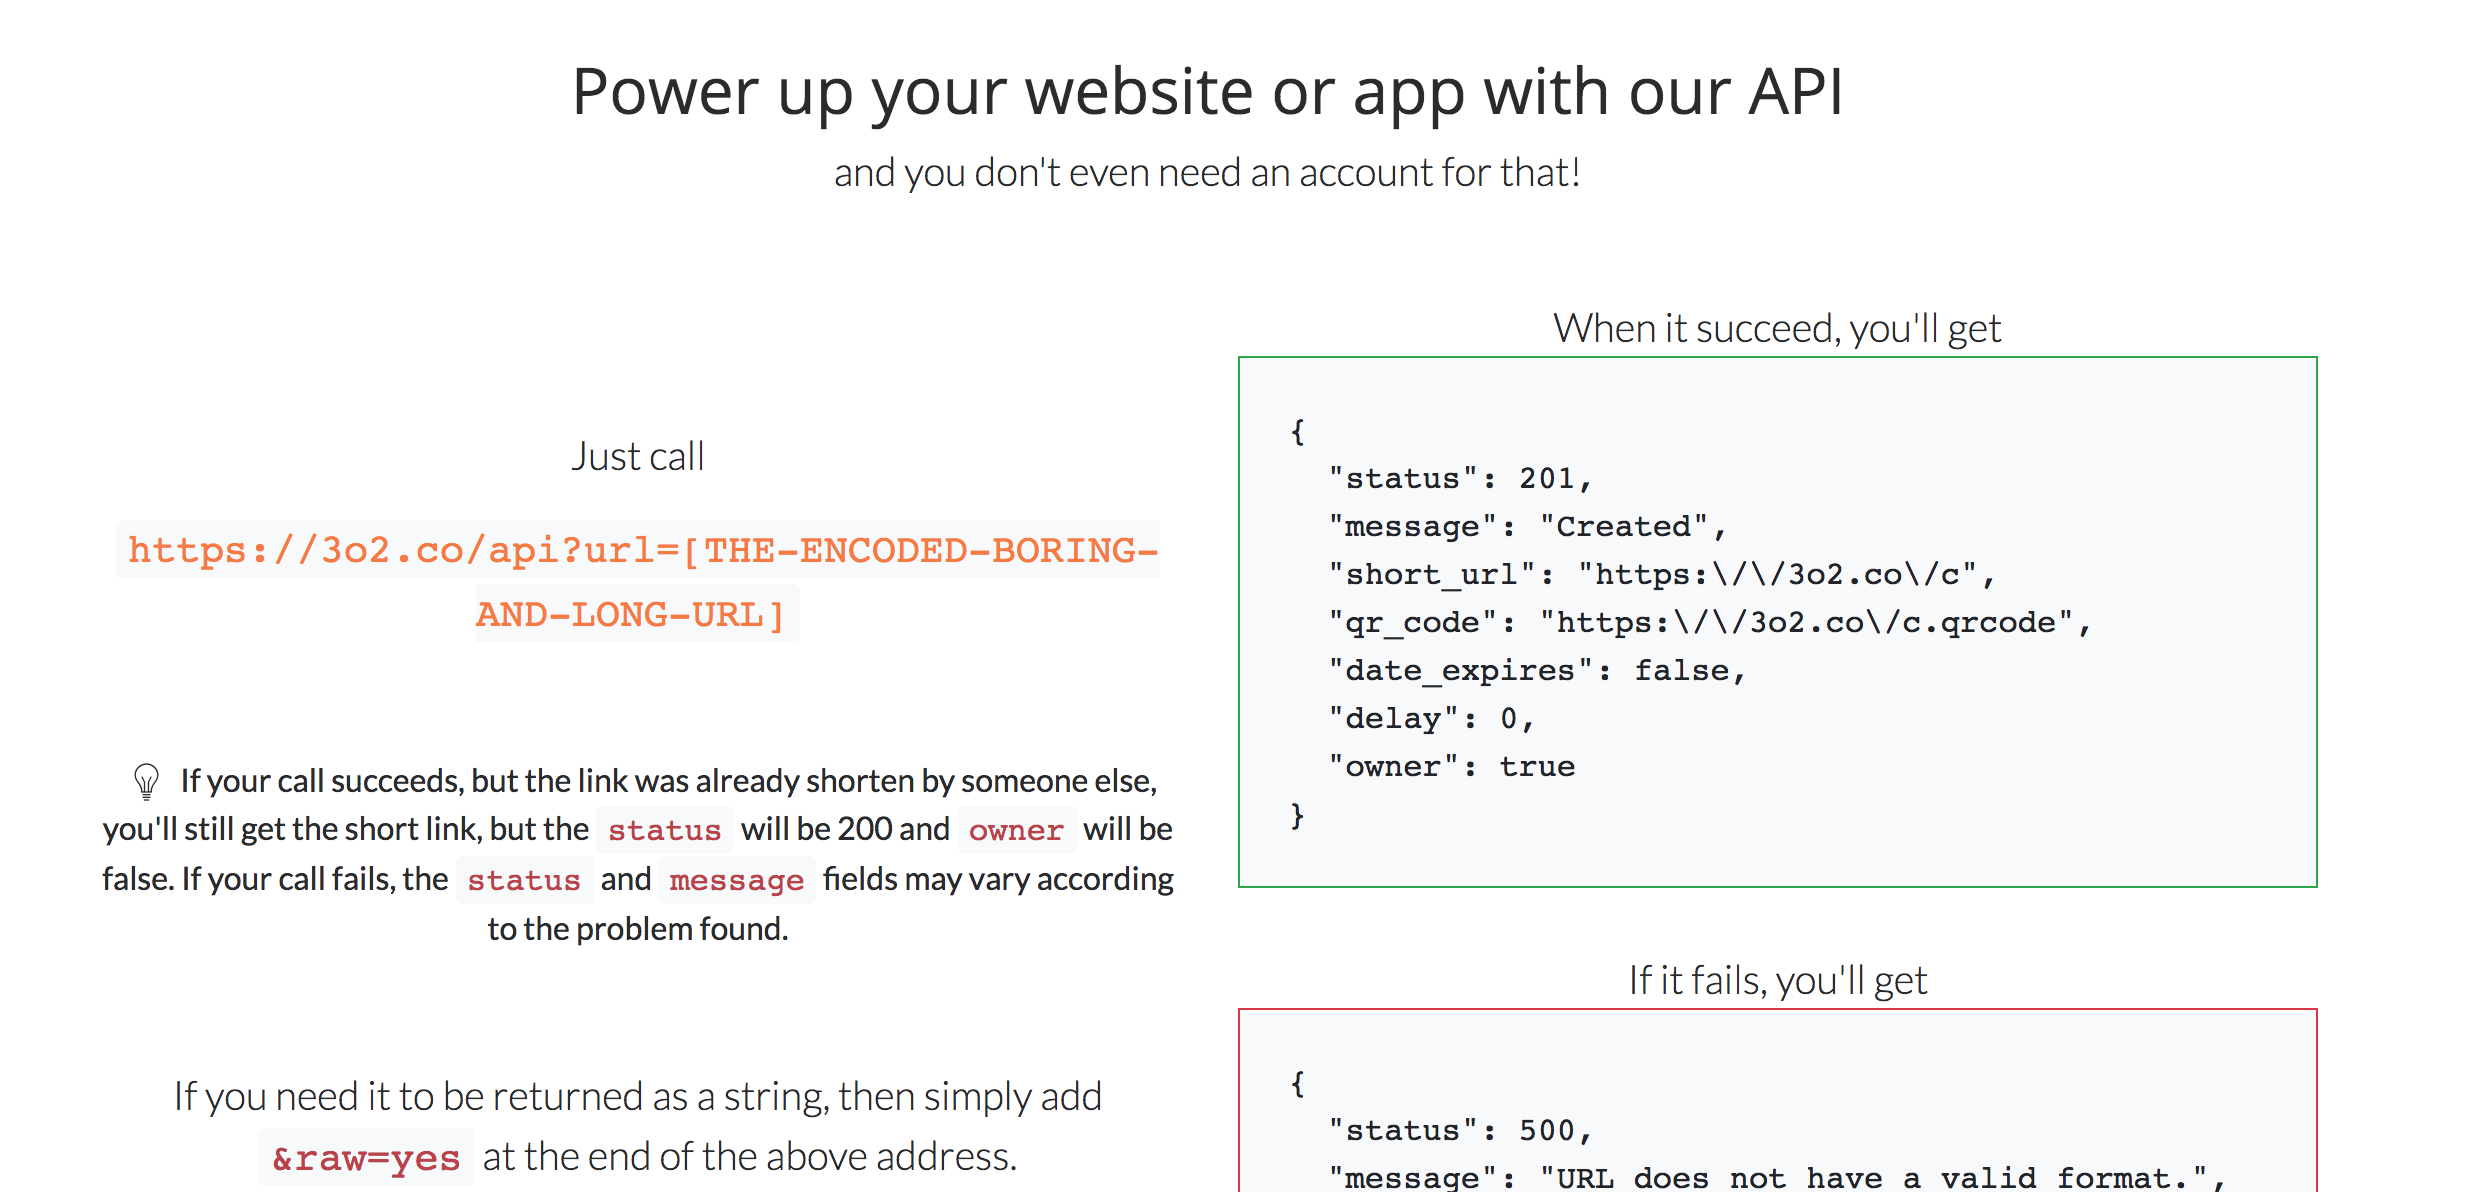Click the '"status": 201,' line

tap(1460, 478)
